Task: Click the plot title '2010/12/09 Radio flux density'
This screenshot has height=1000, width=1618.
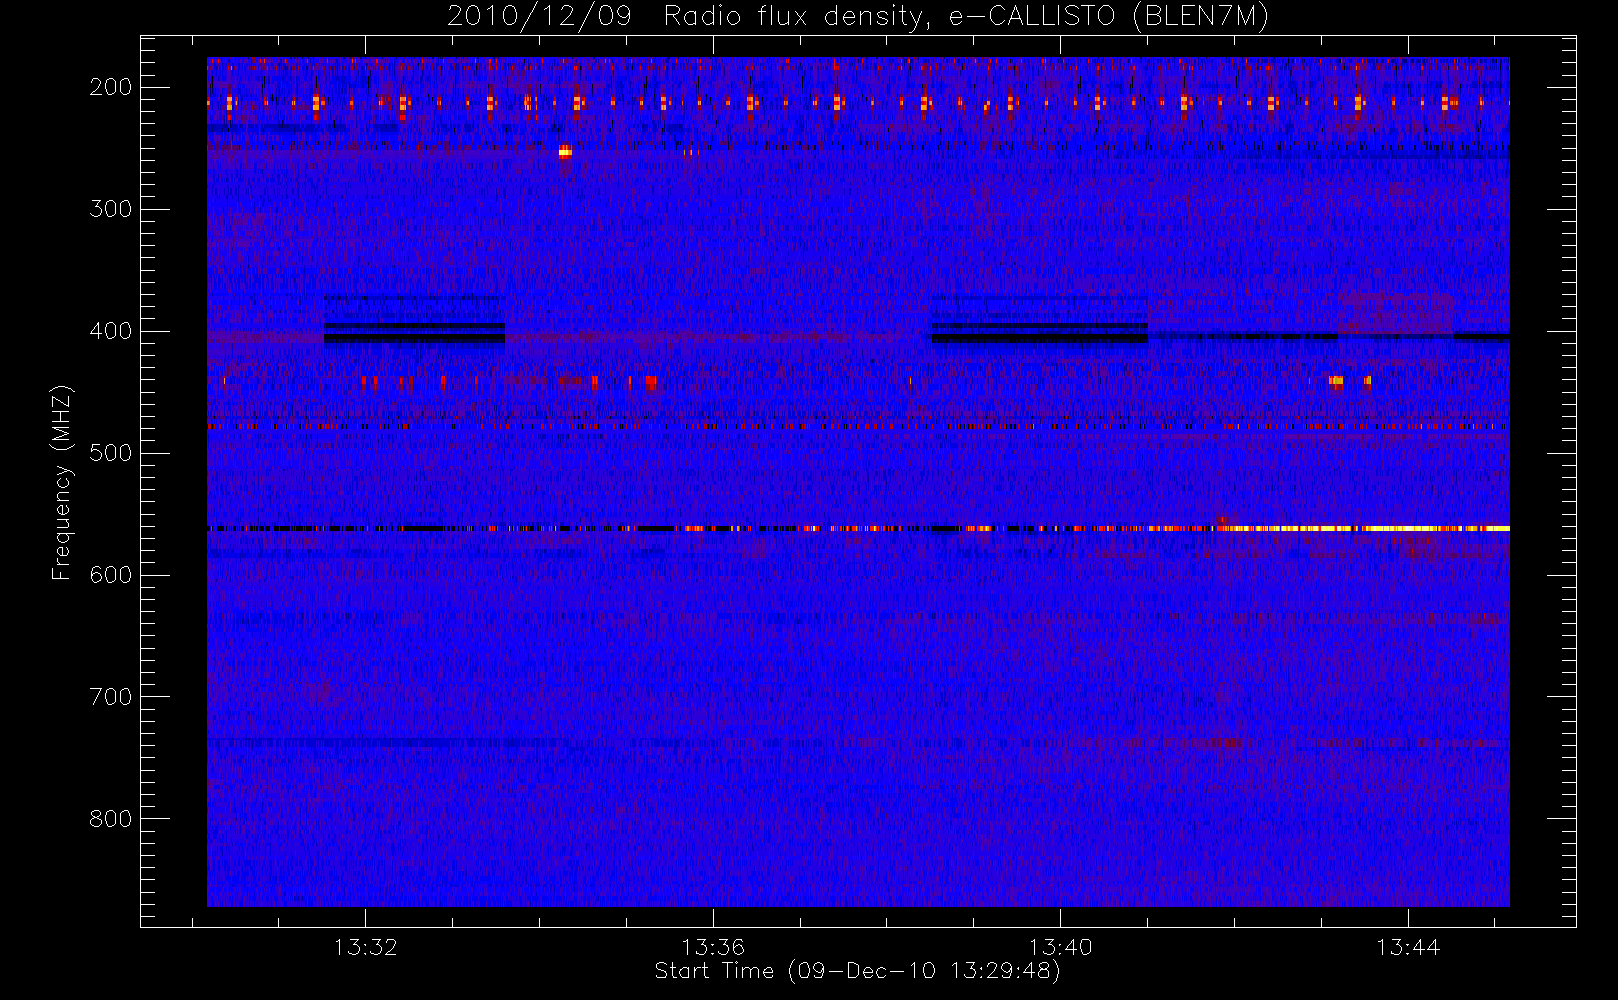Action: click(x=683, y=17)
